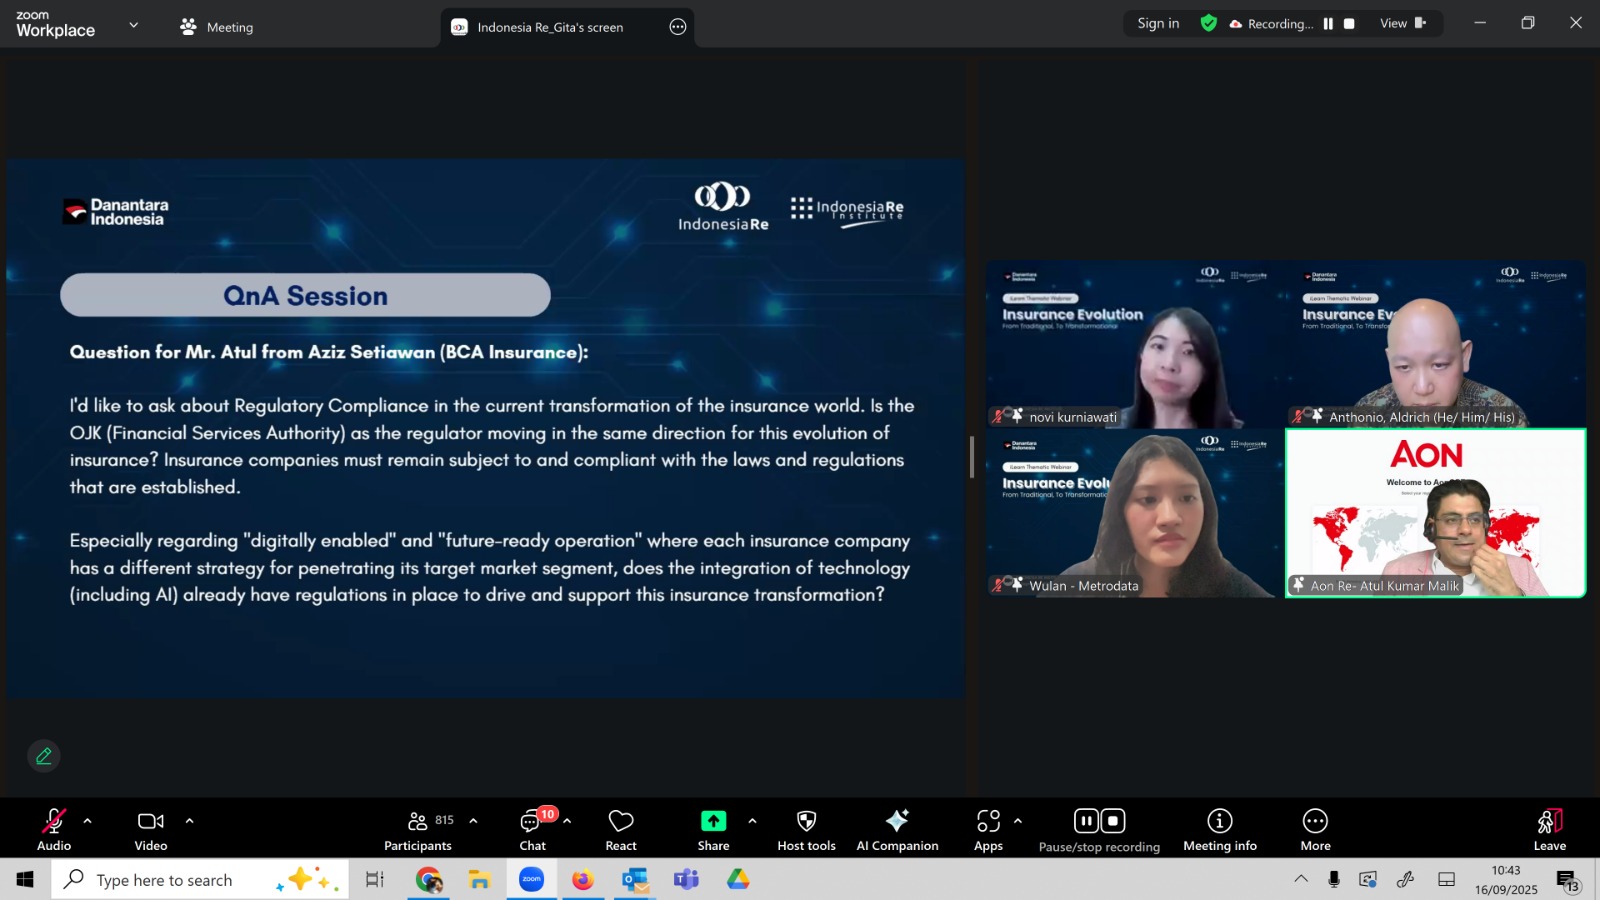Open Host tools shield icon
The height and width of the screenshot is (900, 1600).
pos(806,829)
